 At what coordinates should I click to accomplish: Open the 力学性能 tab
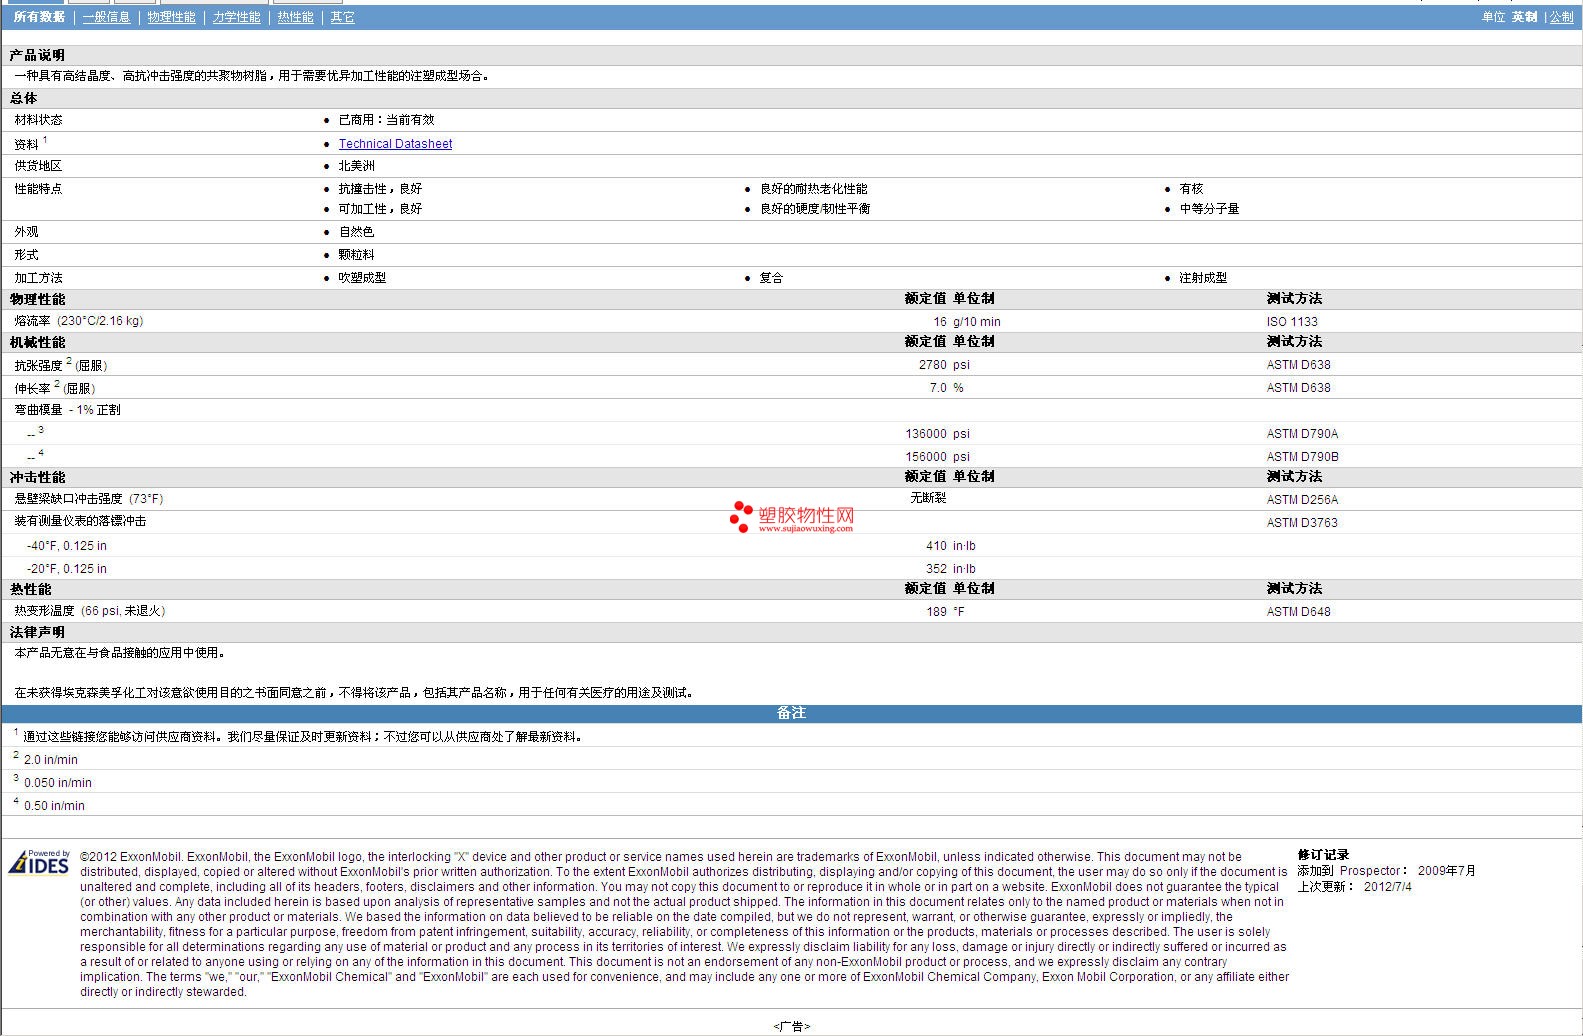(x=236, y=17)
